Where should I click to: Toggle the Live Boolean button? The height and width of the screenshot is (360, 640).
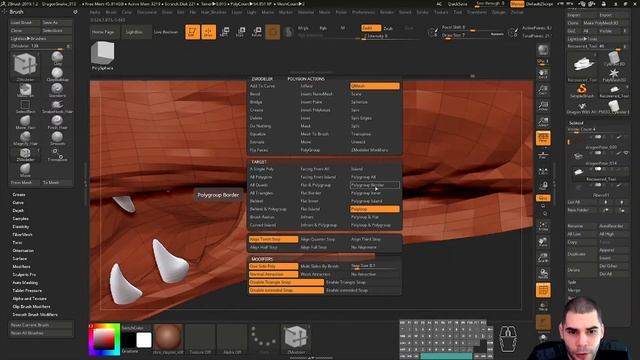point(166,32)
